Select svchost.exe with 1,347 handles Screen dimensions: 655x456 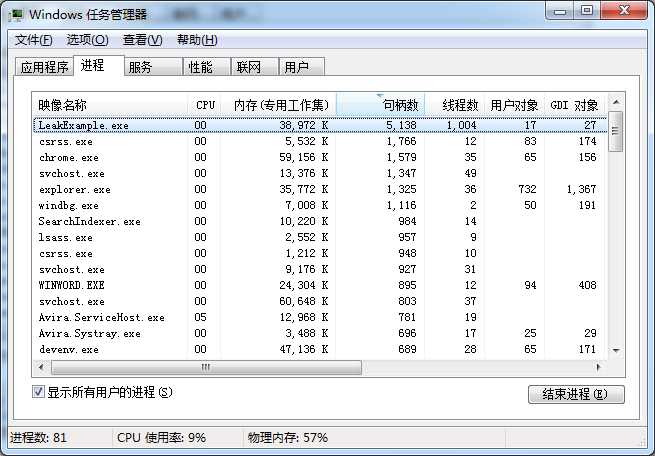[319, 173]
